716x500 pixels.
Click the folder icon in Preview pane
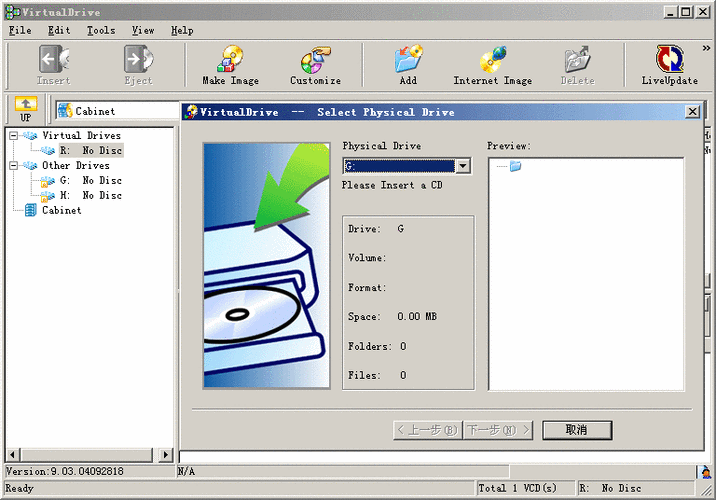pyautogui.click(x=515, y=166)
